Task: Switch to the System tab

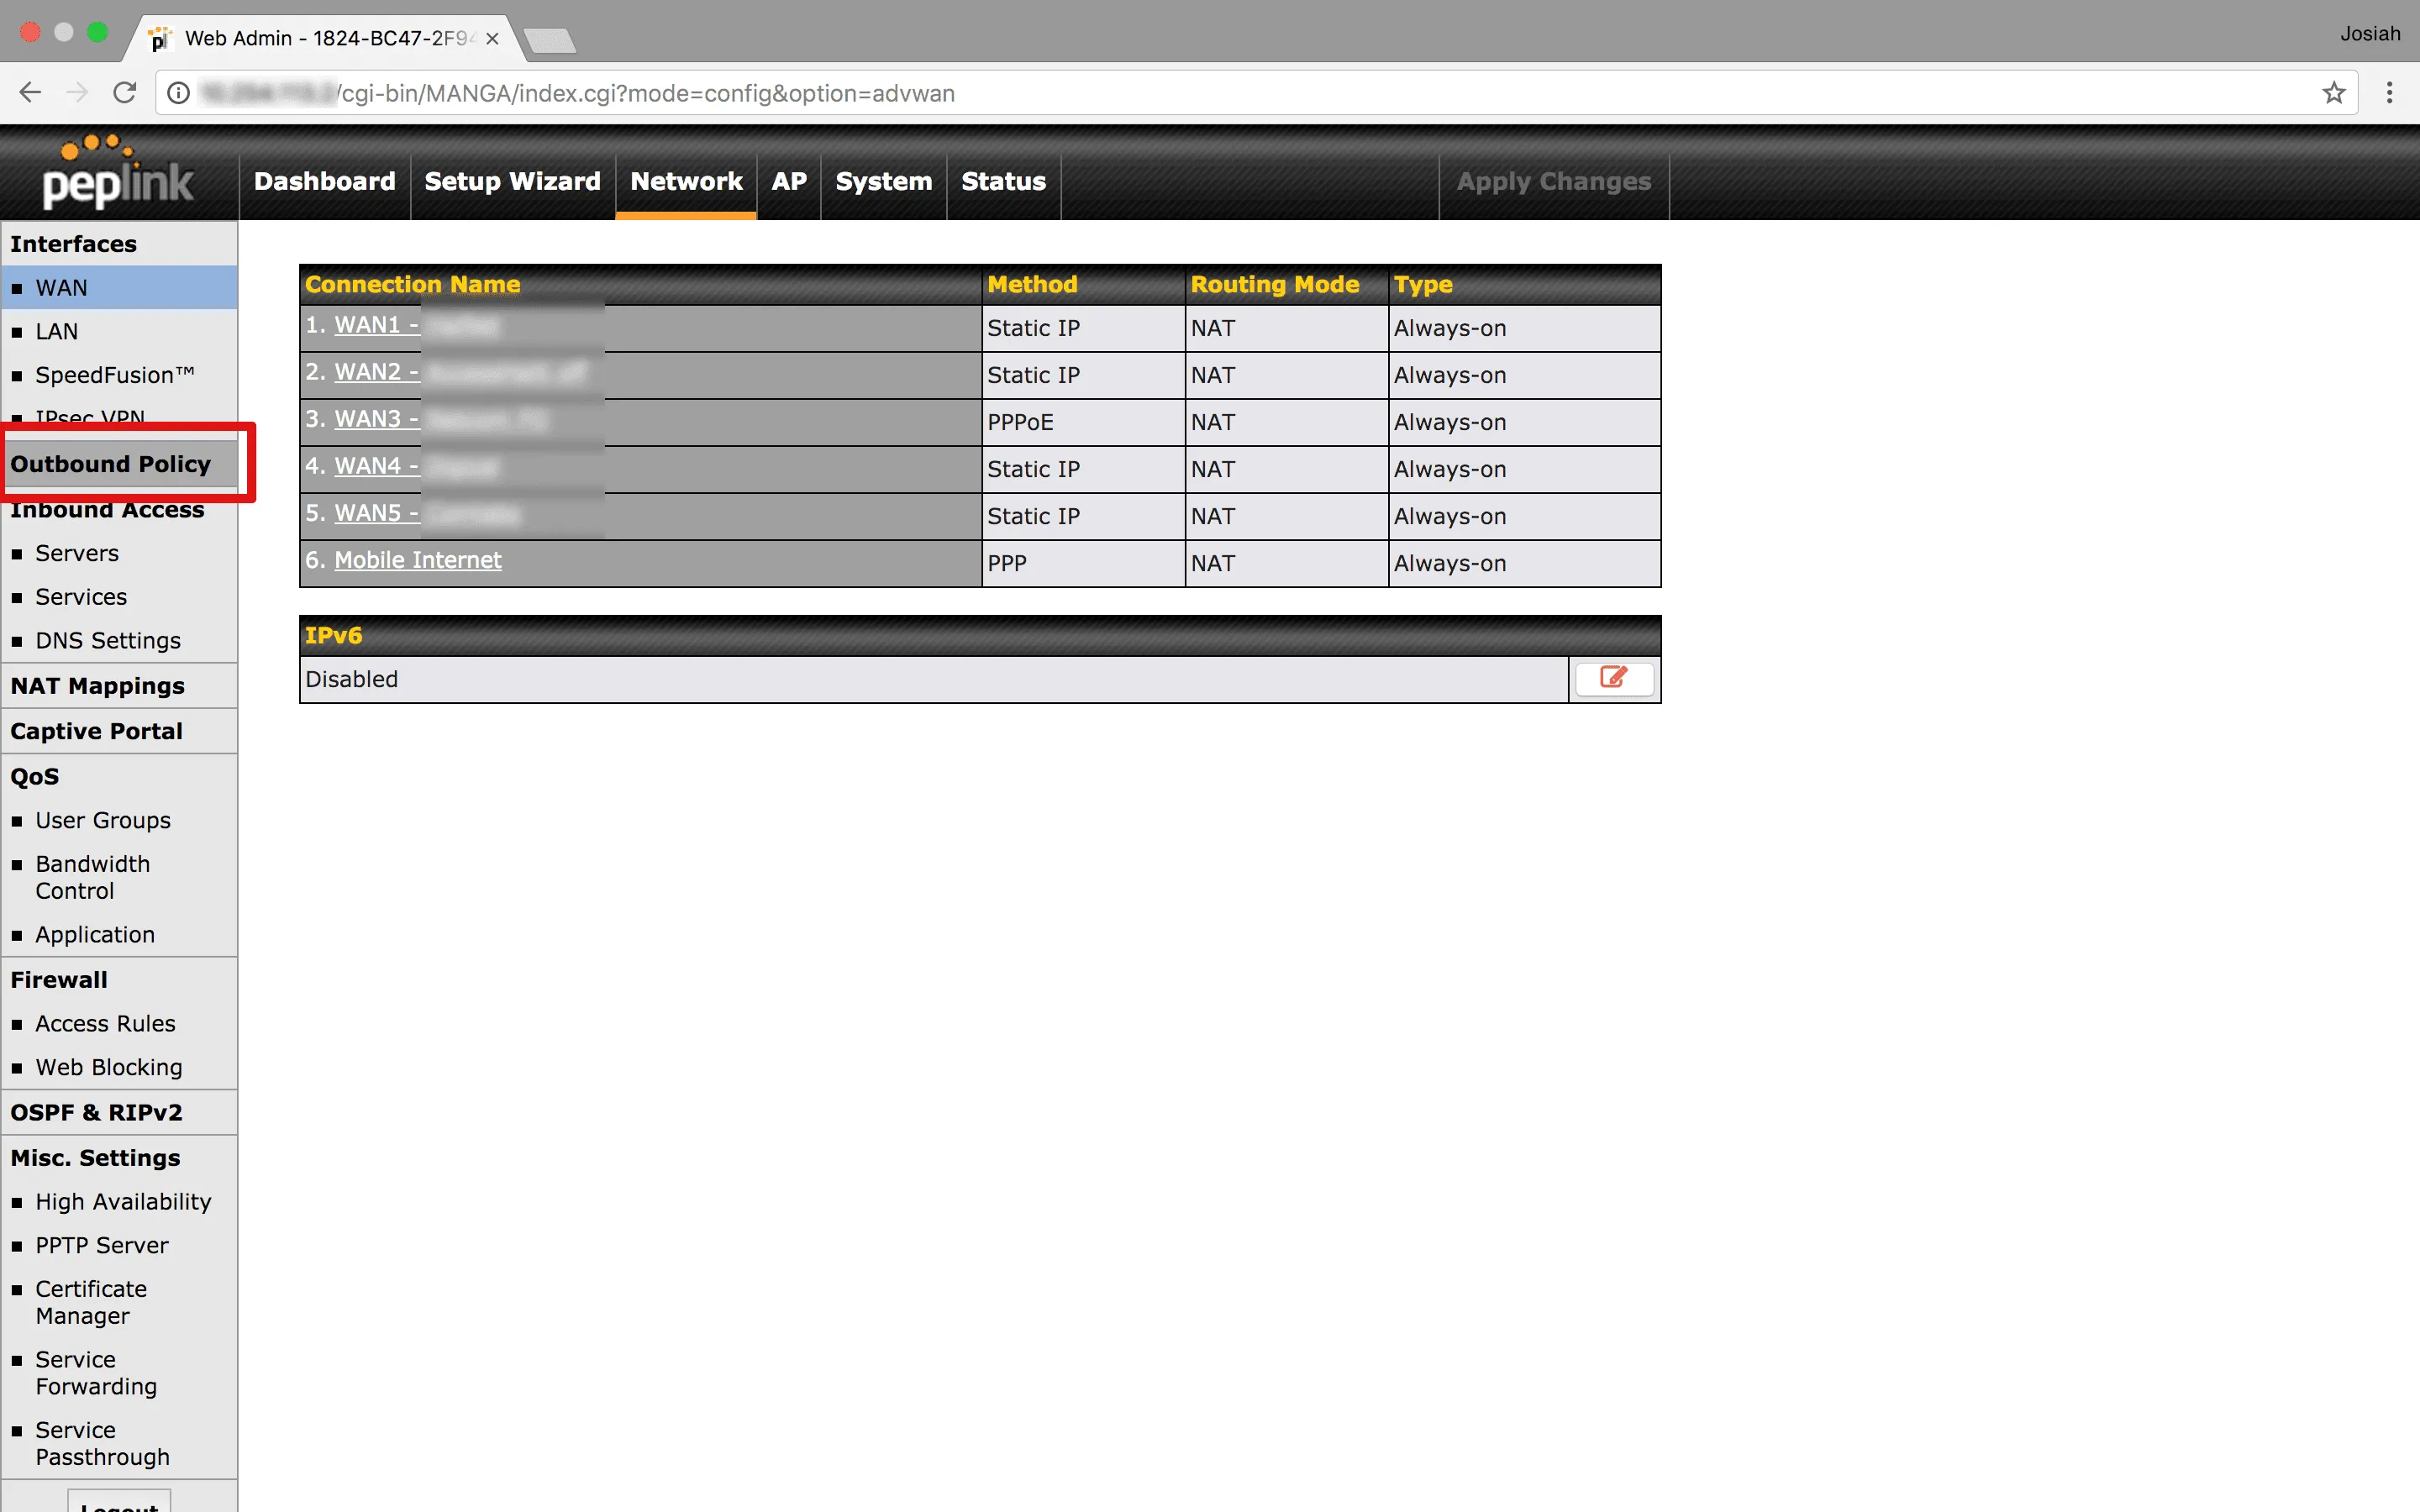Action: 883,181
